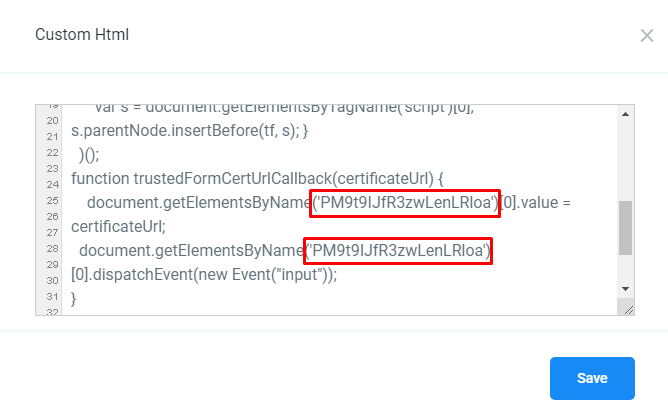Place cursor in first highlighted 'PM9t9IJfR3zwLenLRIoa' string

pyautogui.click(x=405, y=203)
